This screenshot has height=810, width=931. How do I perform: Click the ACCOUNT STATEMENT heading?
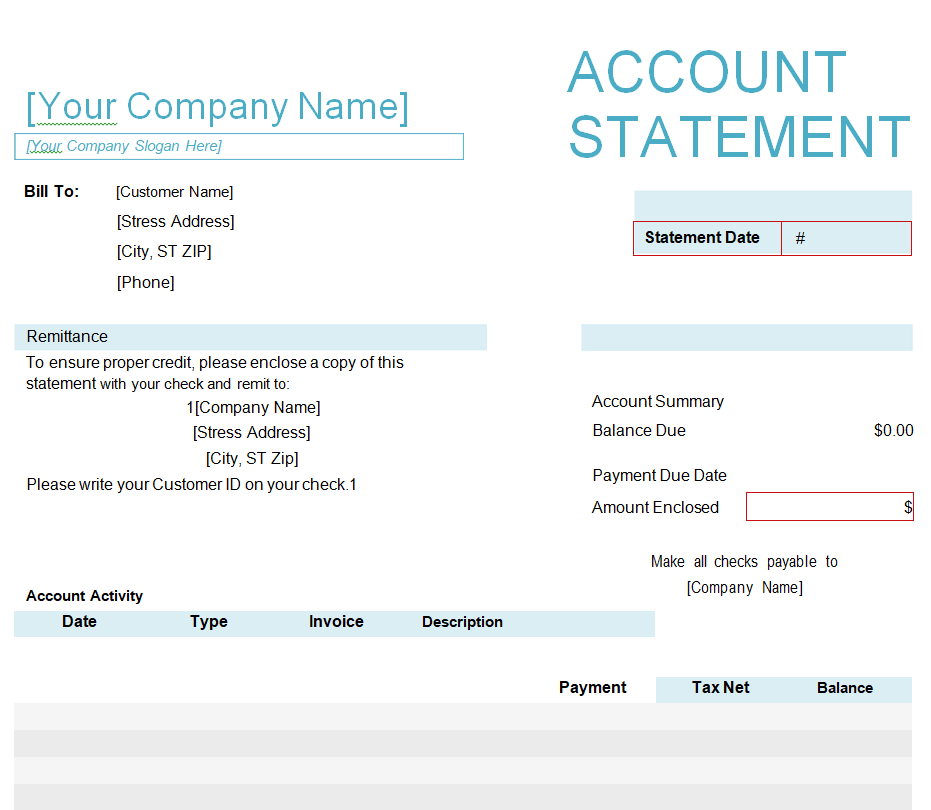[739, 104]
